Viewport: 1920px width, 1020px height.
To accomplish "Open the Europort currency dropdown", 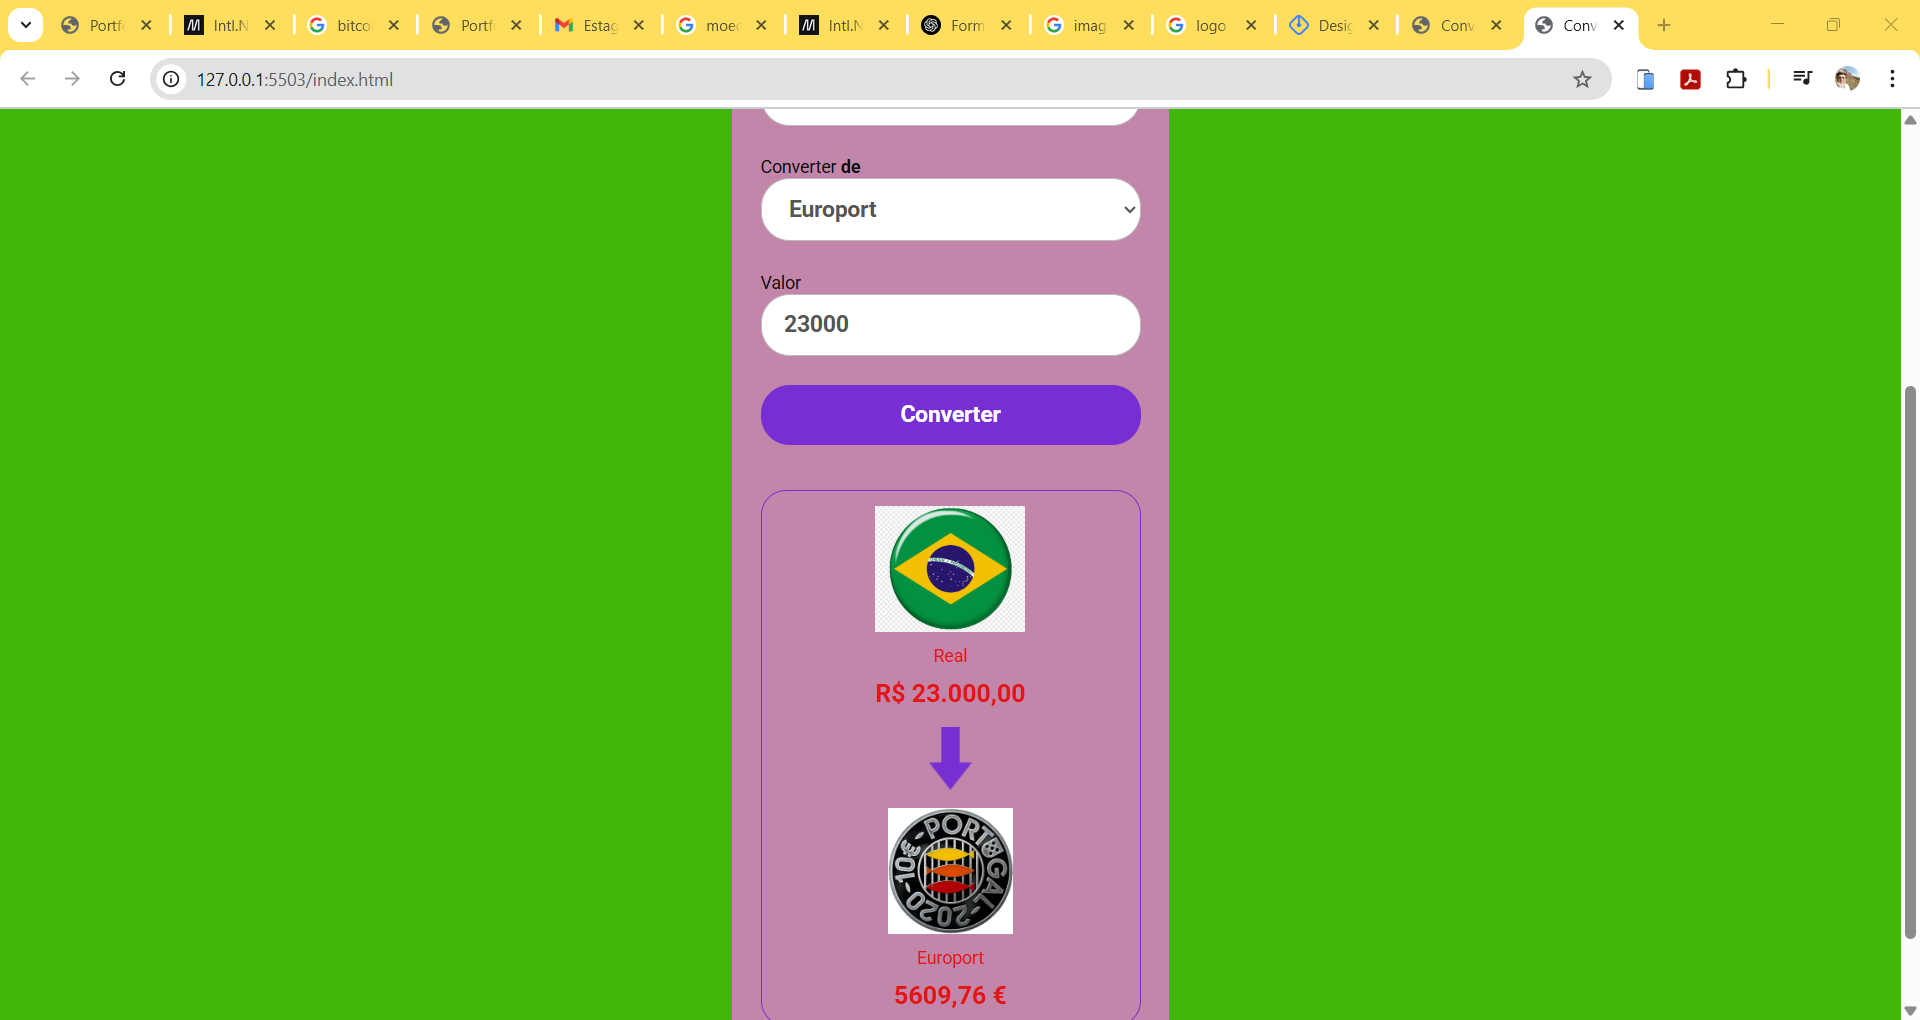I will click(x=950, y=210).
